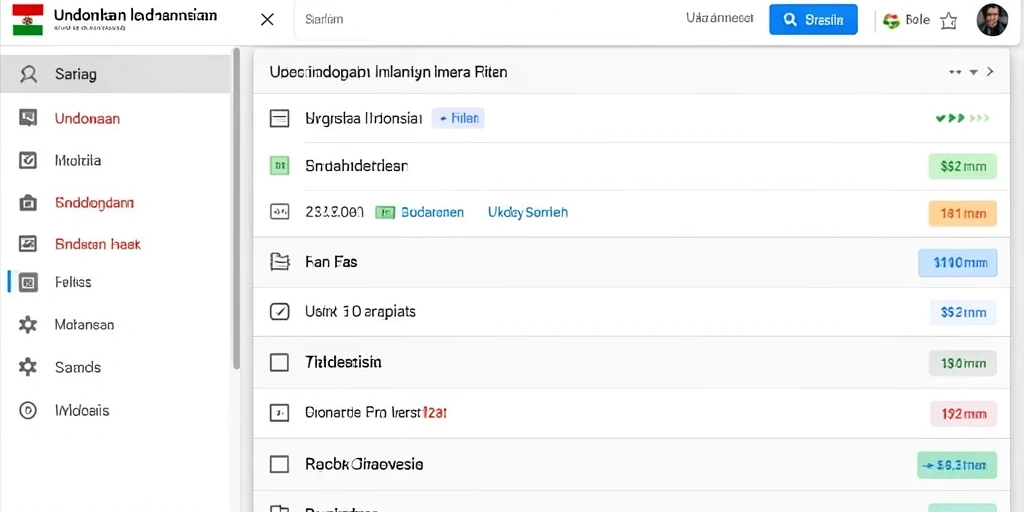Click the green arrow badge in Racbk row
Viewport: 1024px width, 512px height.
[x=957, y=465]
